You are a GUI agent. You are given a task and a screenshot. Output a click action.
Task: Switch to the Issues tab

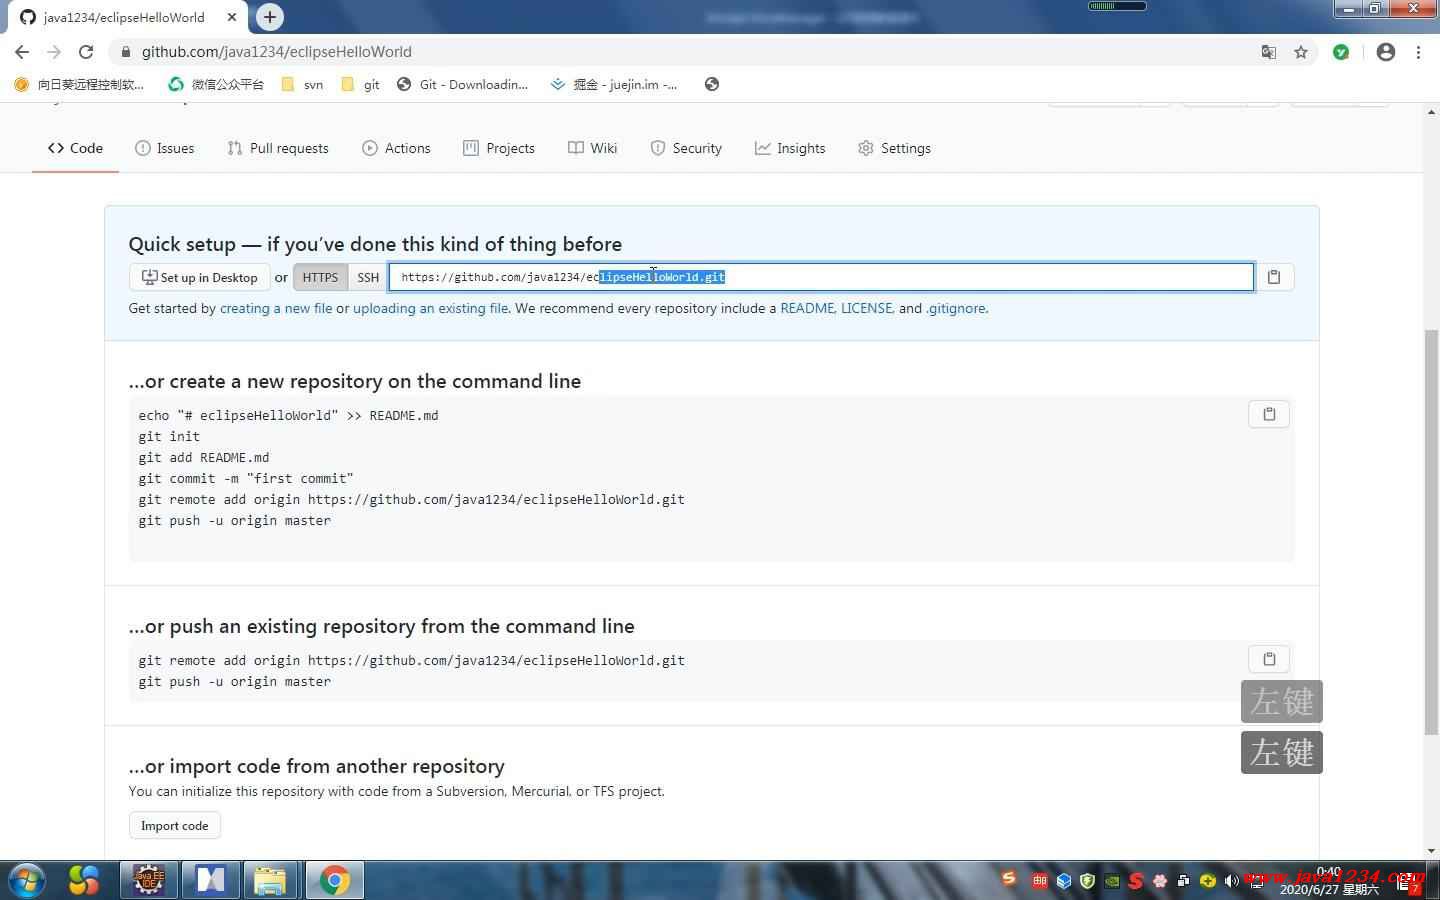(x=165, y=148)
